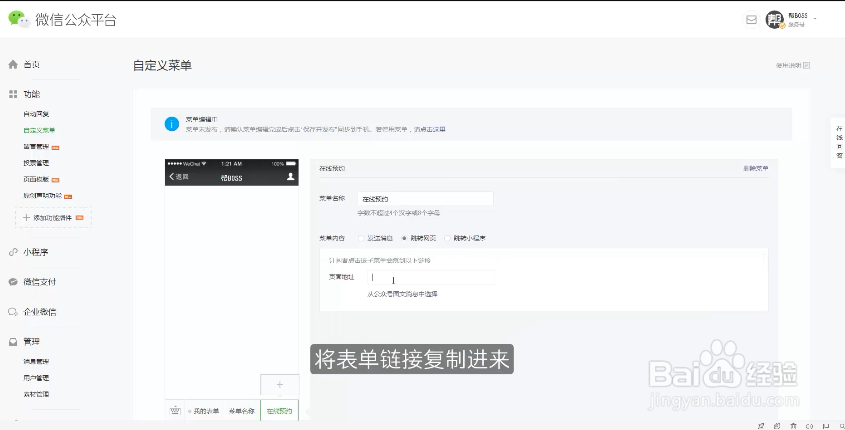The width and height of the screenshot is (845, 430).
Task: Select 菜单名称 menu tab
Action: (241, 411)
